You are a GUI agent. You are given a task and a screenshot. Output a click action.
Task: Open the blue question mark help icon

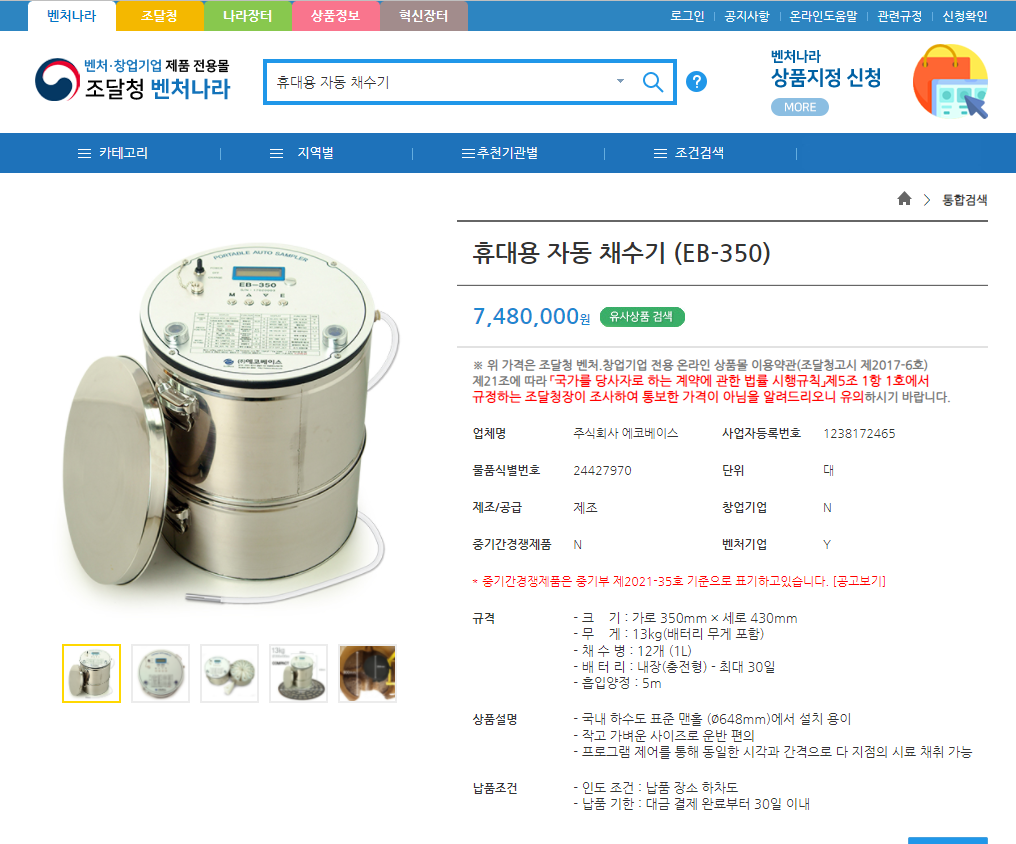point(697,82)
